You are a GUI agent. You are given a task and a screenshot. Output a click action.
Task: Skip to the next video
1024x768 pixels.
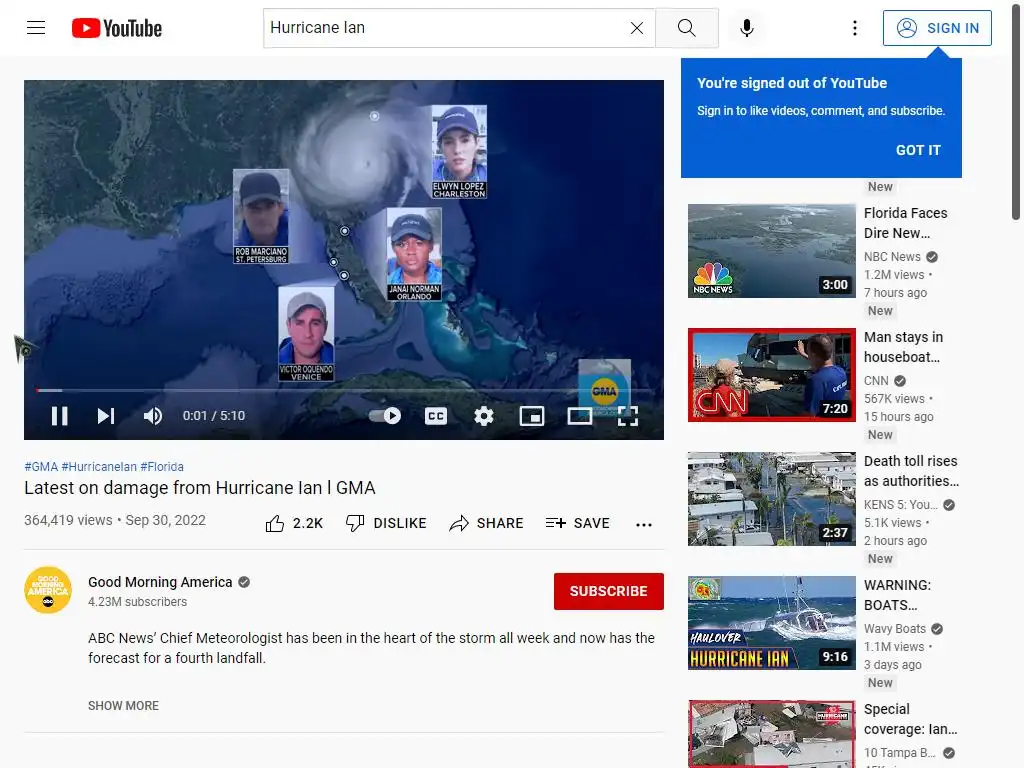point(106,416)
